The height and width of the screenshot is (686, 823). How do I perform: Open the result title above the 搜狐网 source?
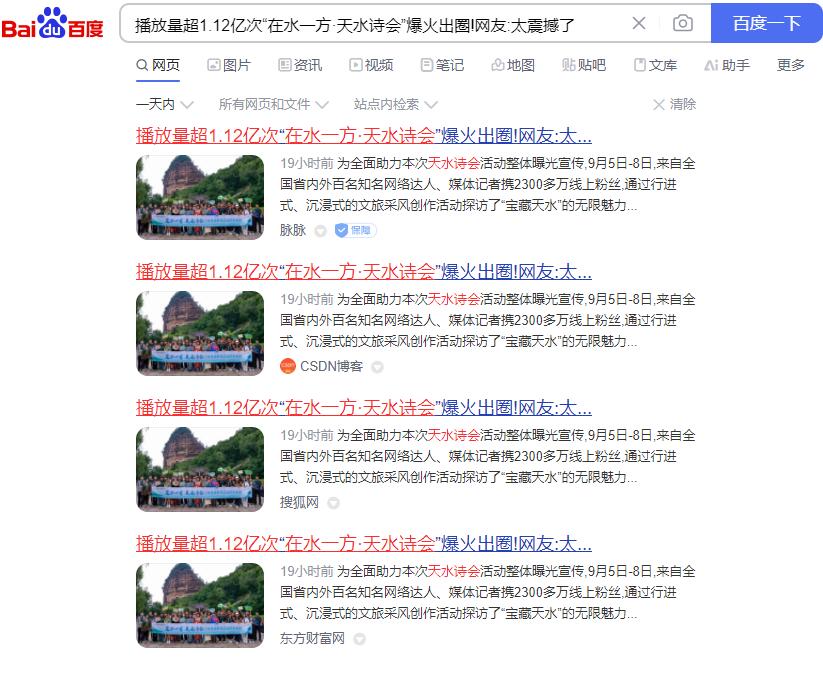pos(364,408)
